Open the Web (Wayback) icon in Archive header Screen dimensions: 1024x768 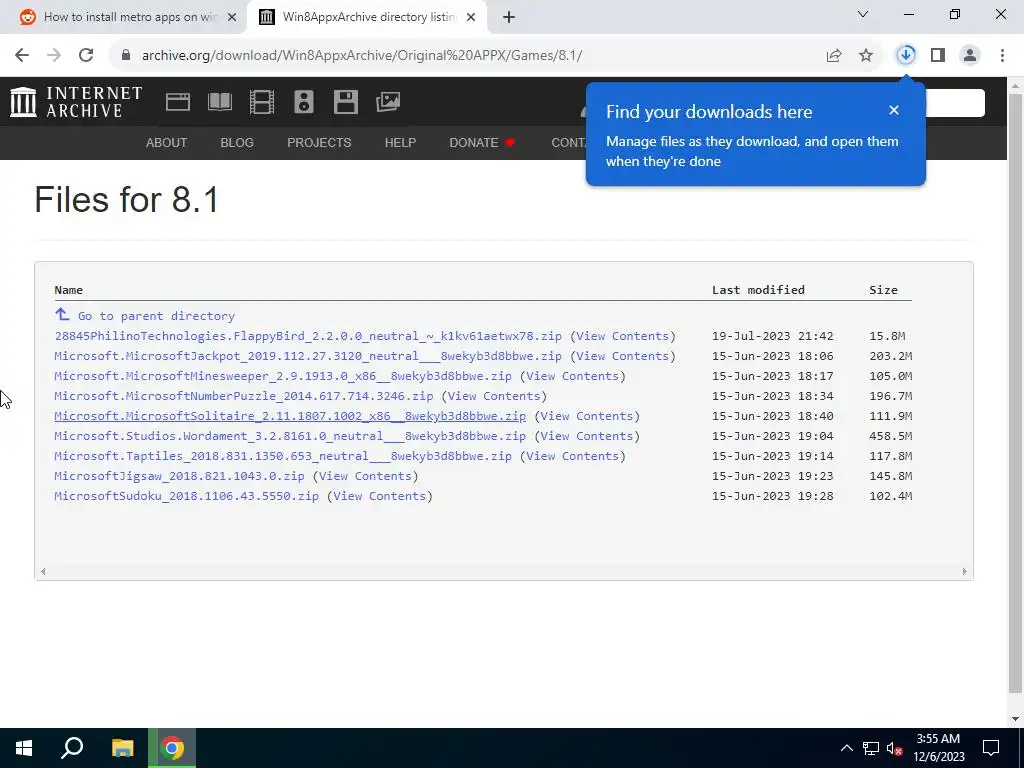pyautogui.click(x=178, y=102)
